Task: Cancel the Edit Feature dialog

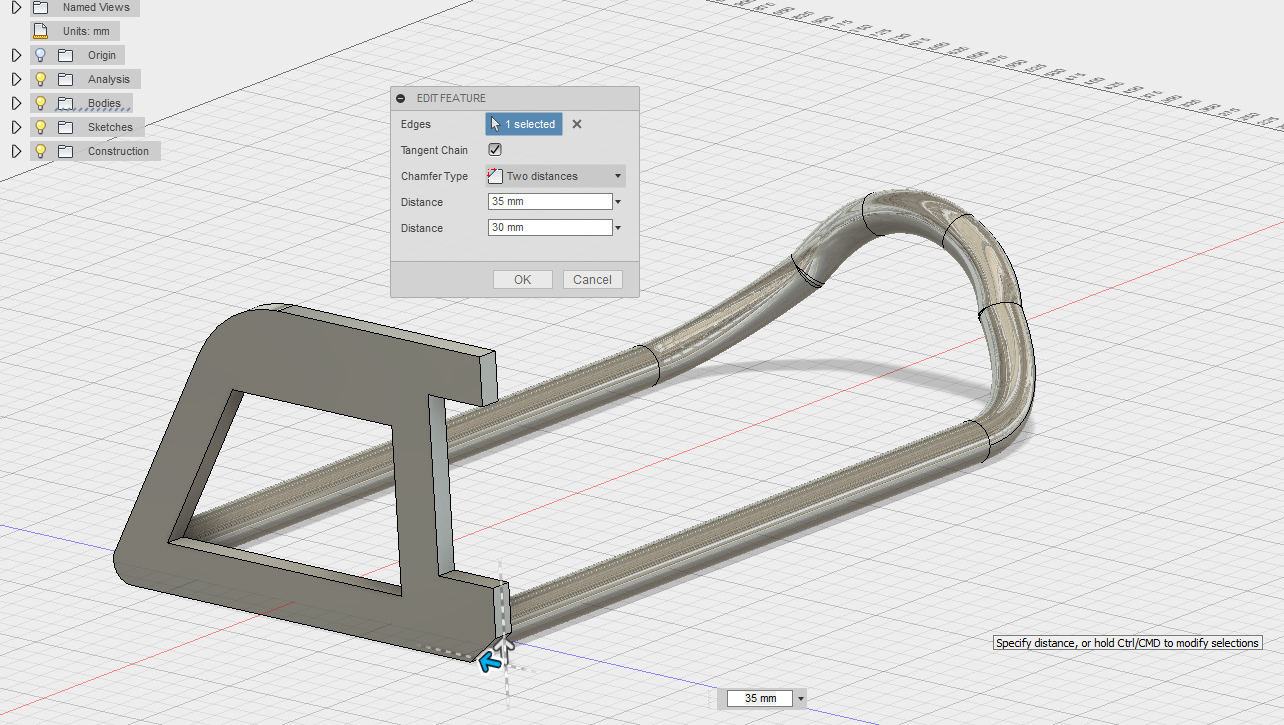Action: pos(592,280)
